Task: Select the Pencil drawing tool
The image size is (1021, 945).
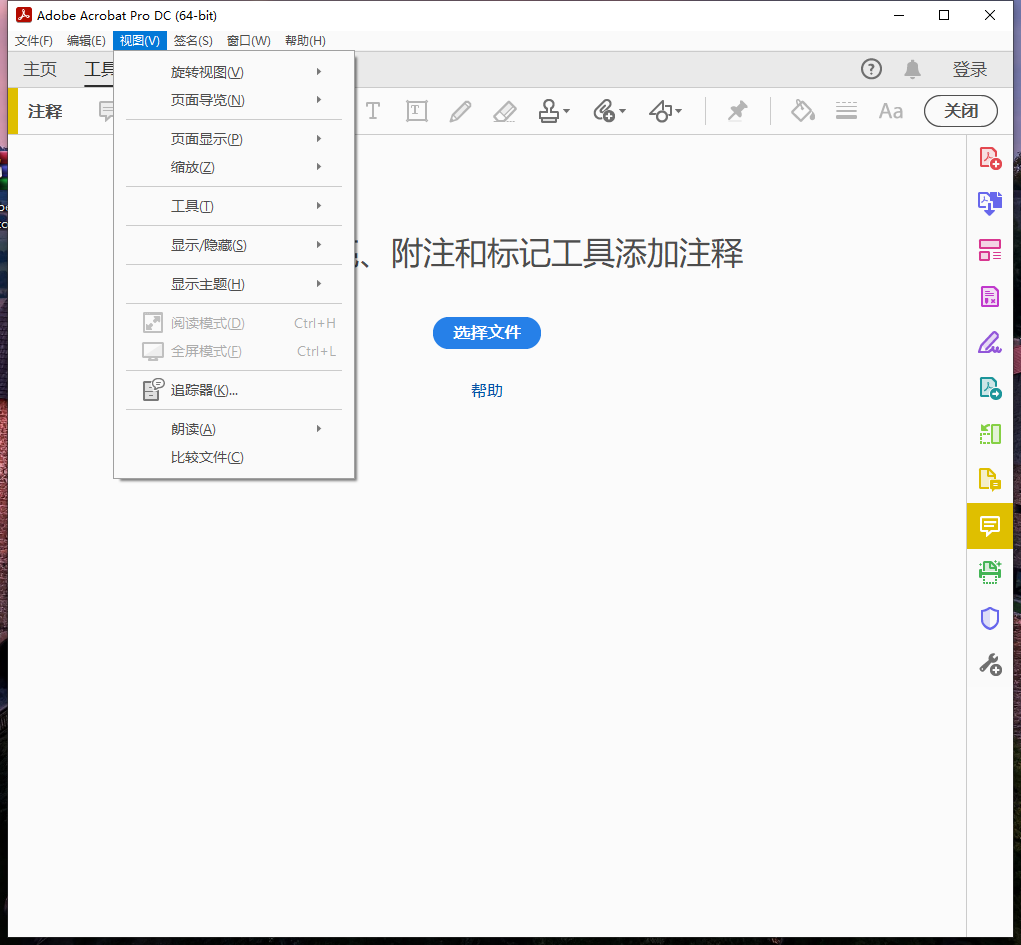Action: 460,111
